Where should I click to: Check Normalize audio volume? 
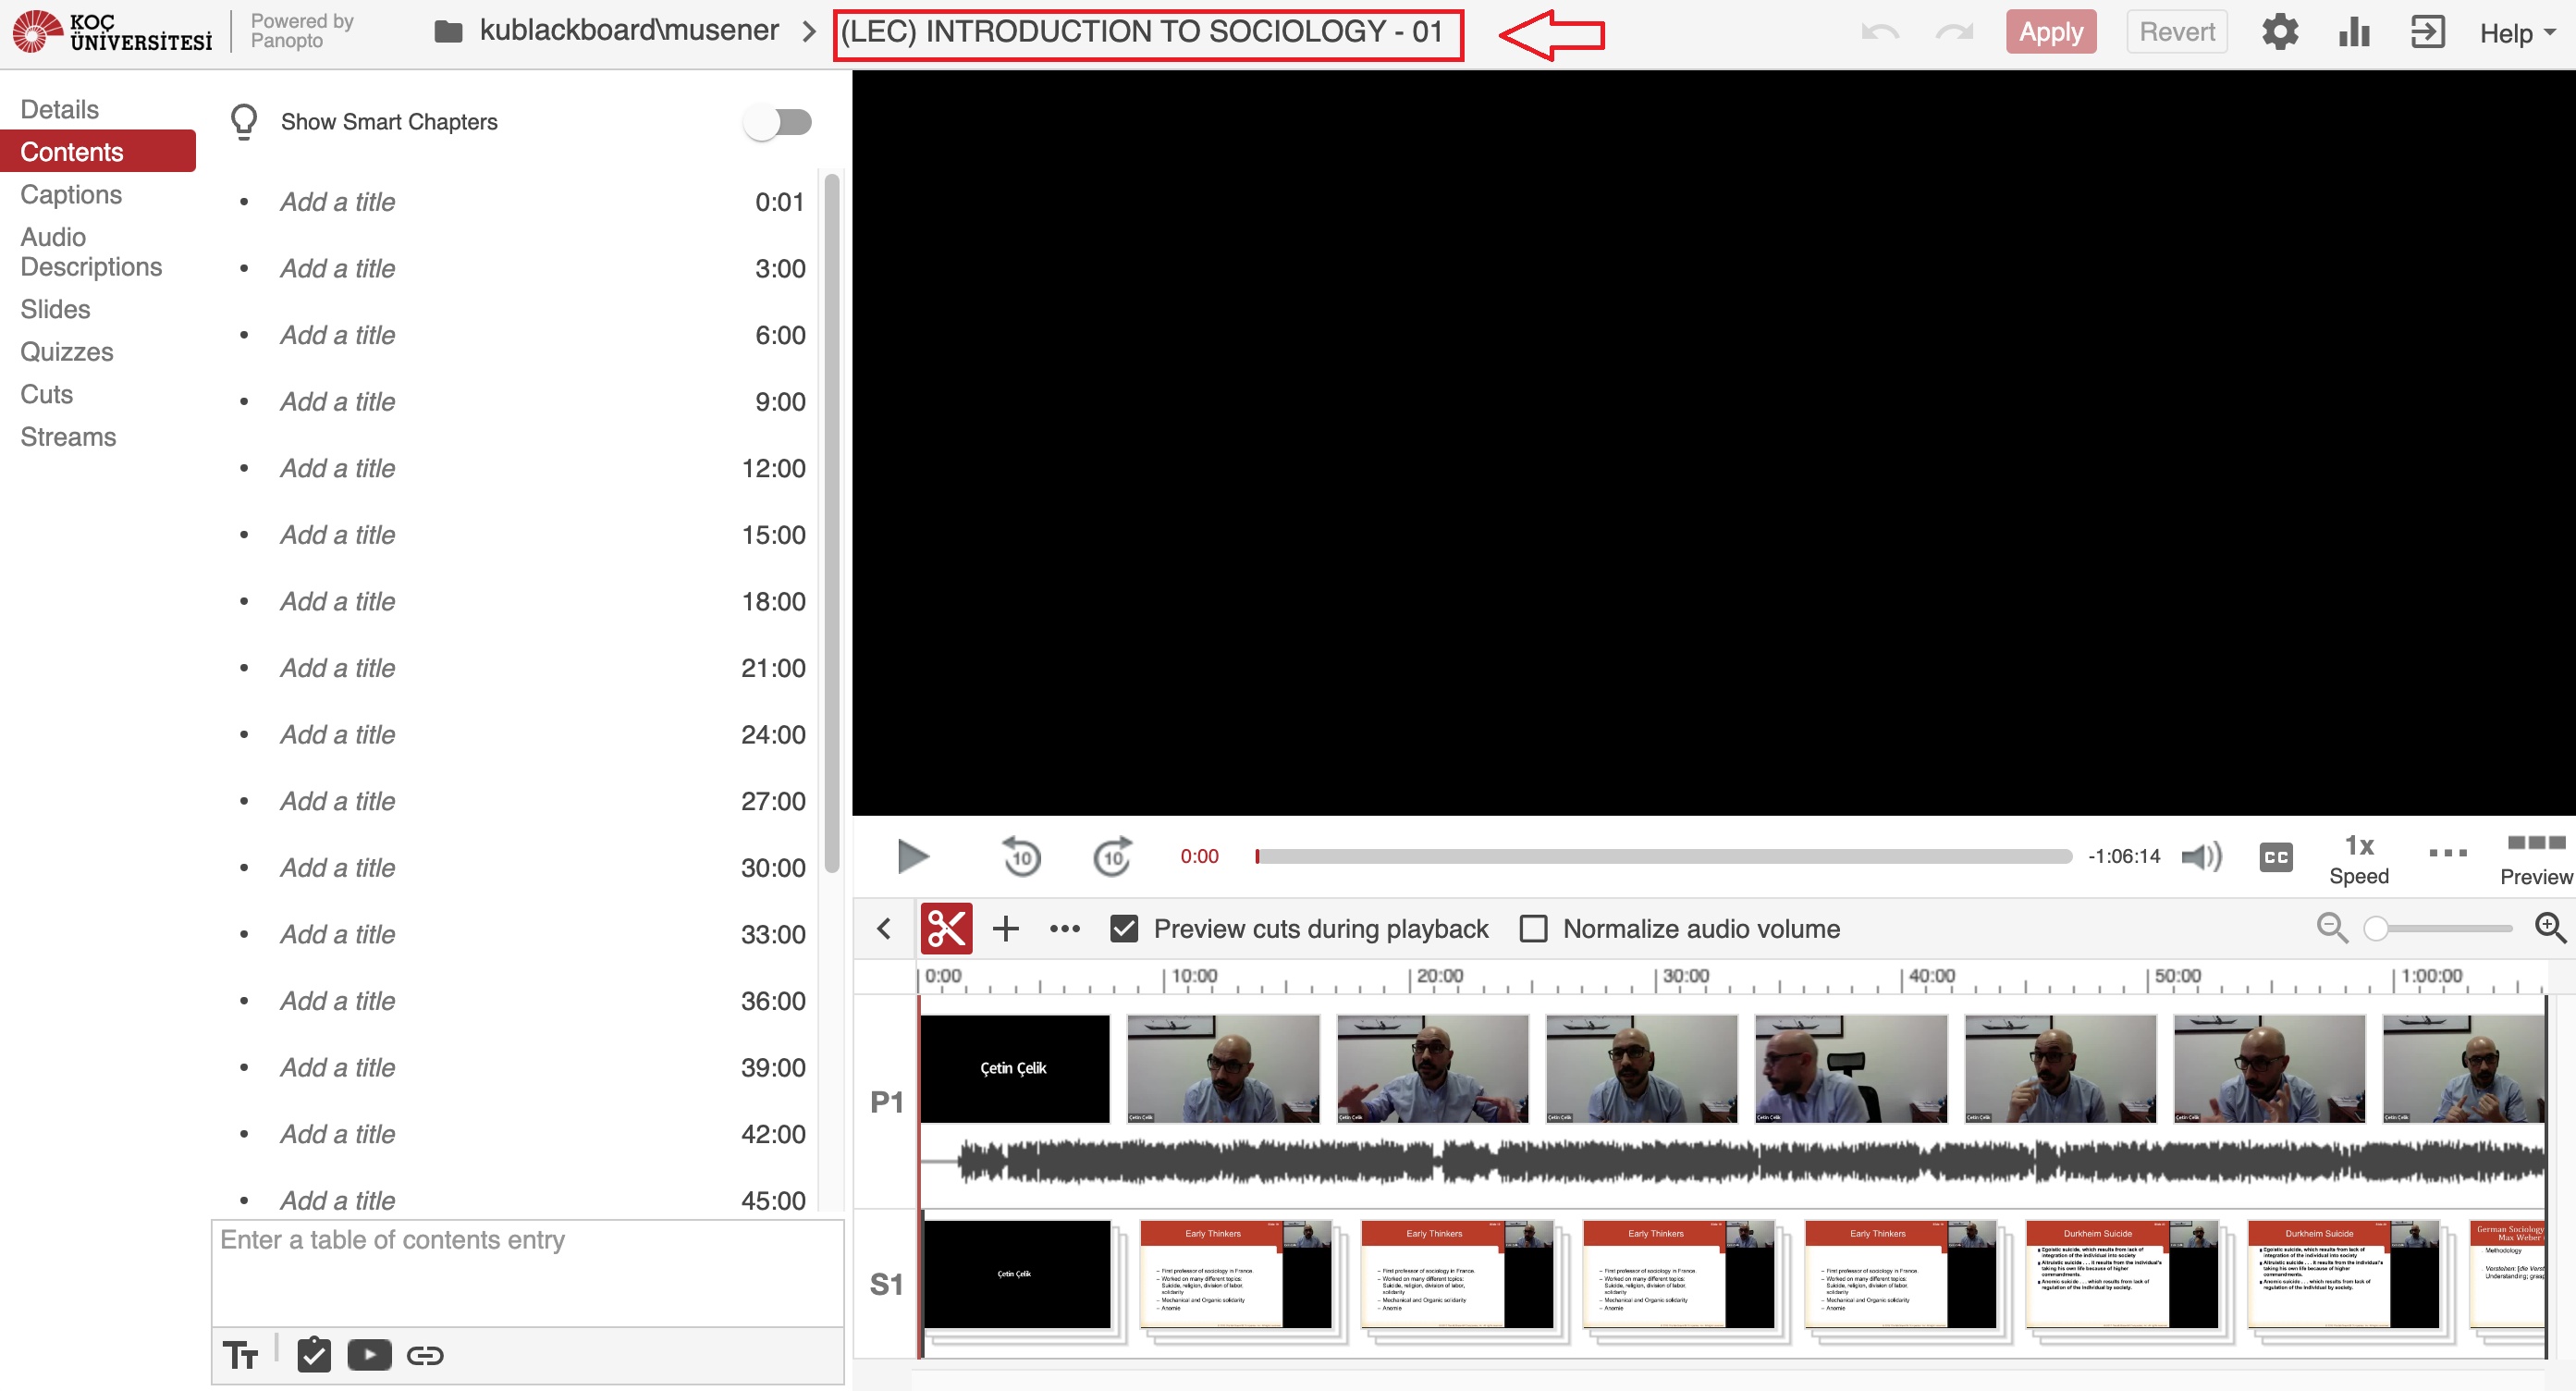(1533, 928)
